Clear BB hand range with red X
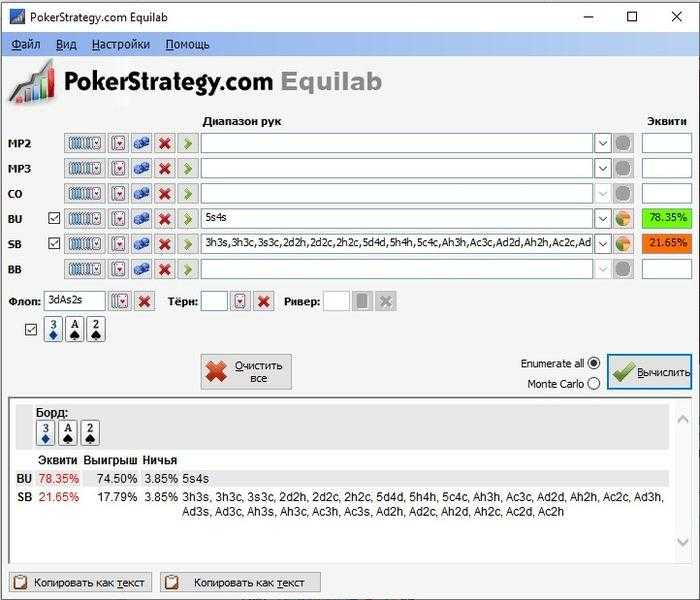Screen dimensions: 700x600 click(x=165, y=269)
